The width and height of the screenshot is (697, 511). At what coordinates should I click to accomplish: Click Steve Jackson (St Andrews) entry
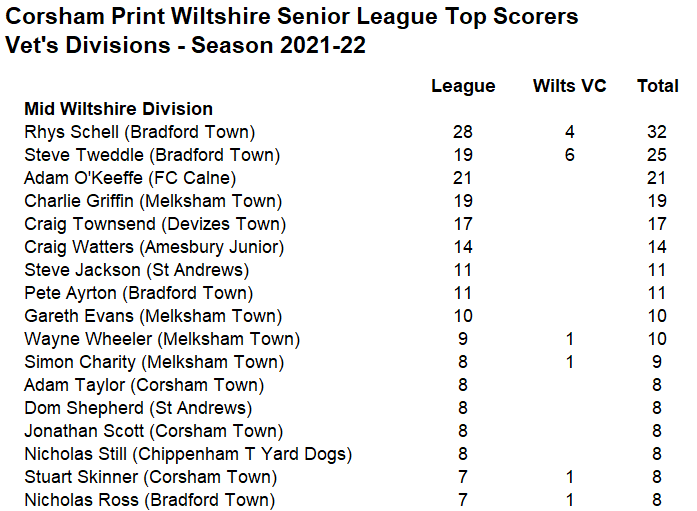click(136, 270)
